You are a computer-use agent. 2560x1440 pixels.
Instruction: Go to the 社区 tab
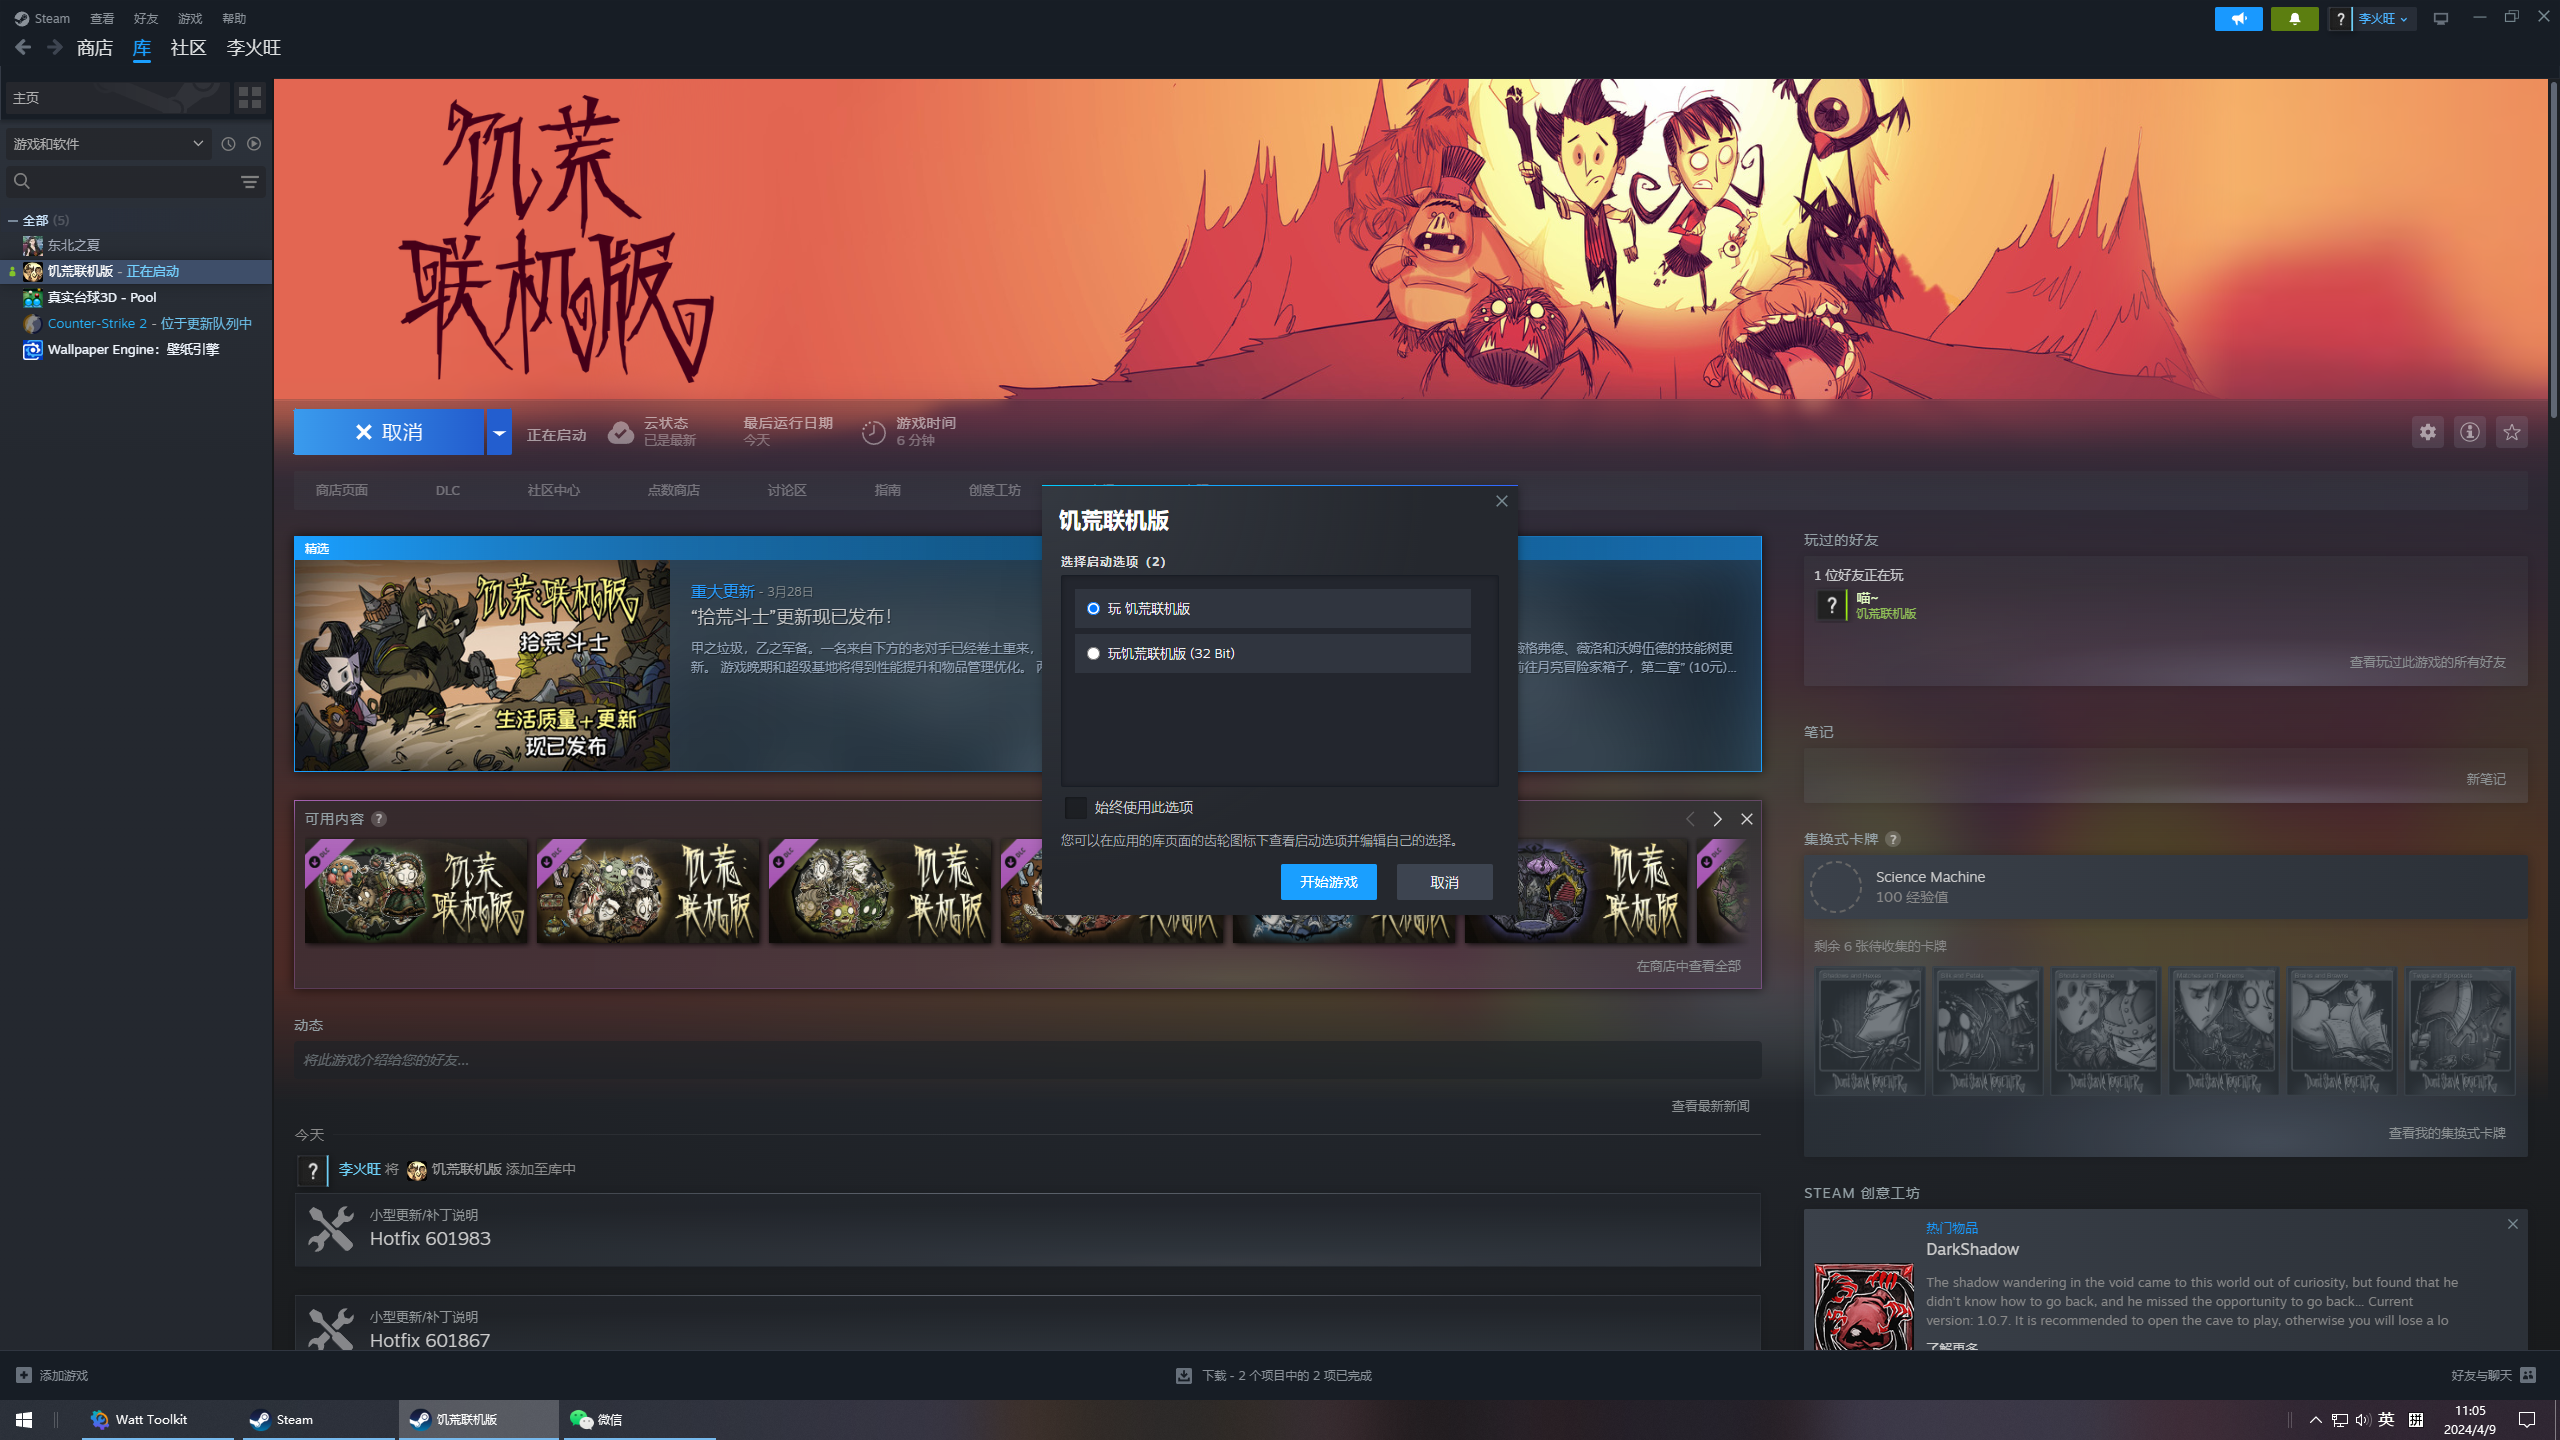188,48
